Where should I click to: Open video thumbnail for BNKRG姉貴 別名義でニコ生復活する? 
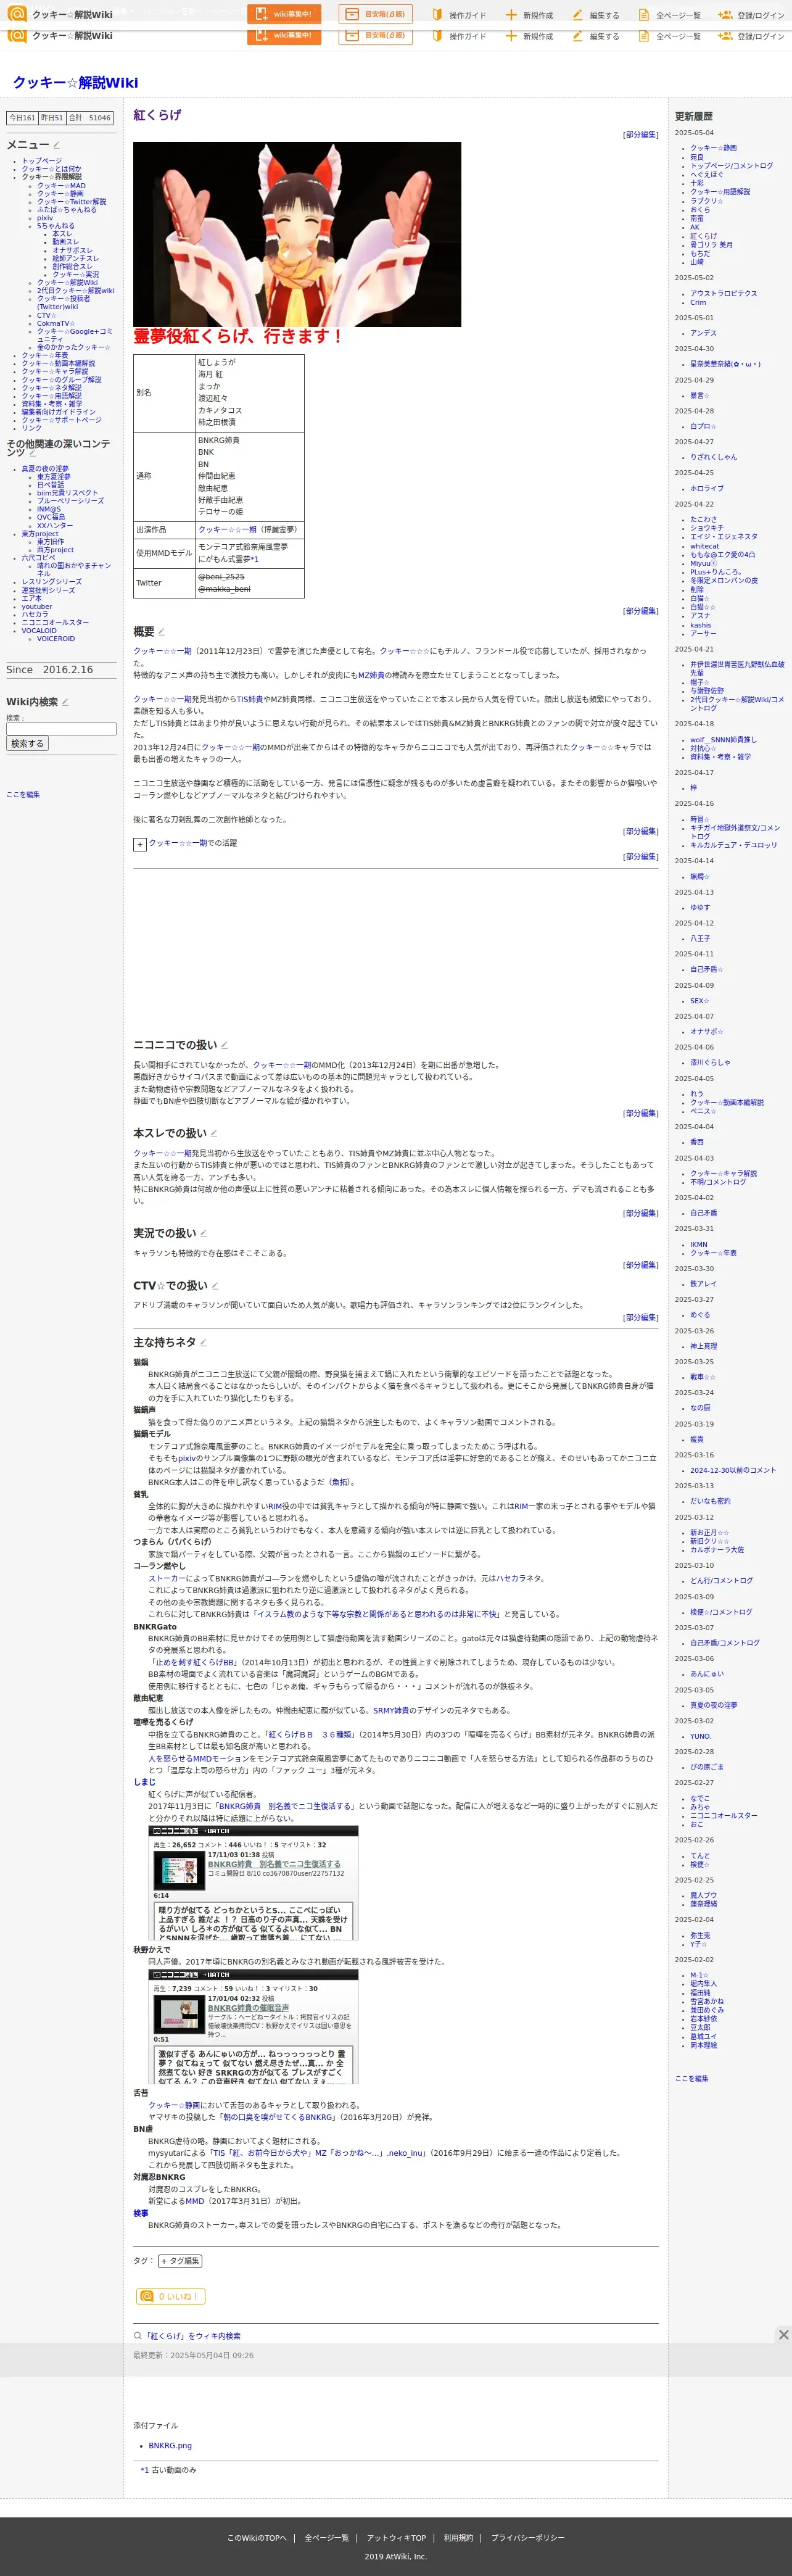179,1870
